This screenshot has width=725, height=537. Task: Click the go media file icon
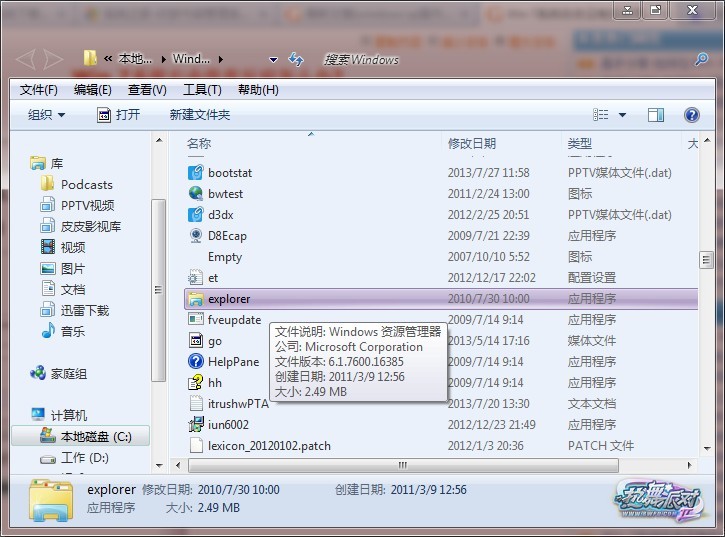point(196,341)
